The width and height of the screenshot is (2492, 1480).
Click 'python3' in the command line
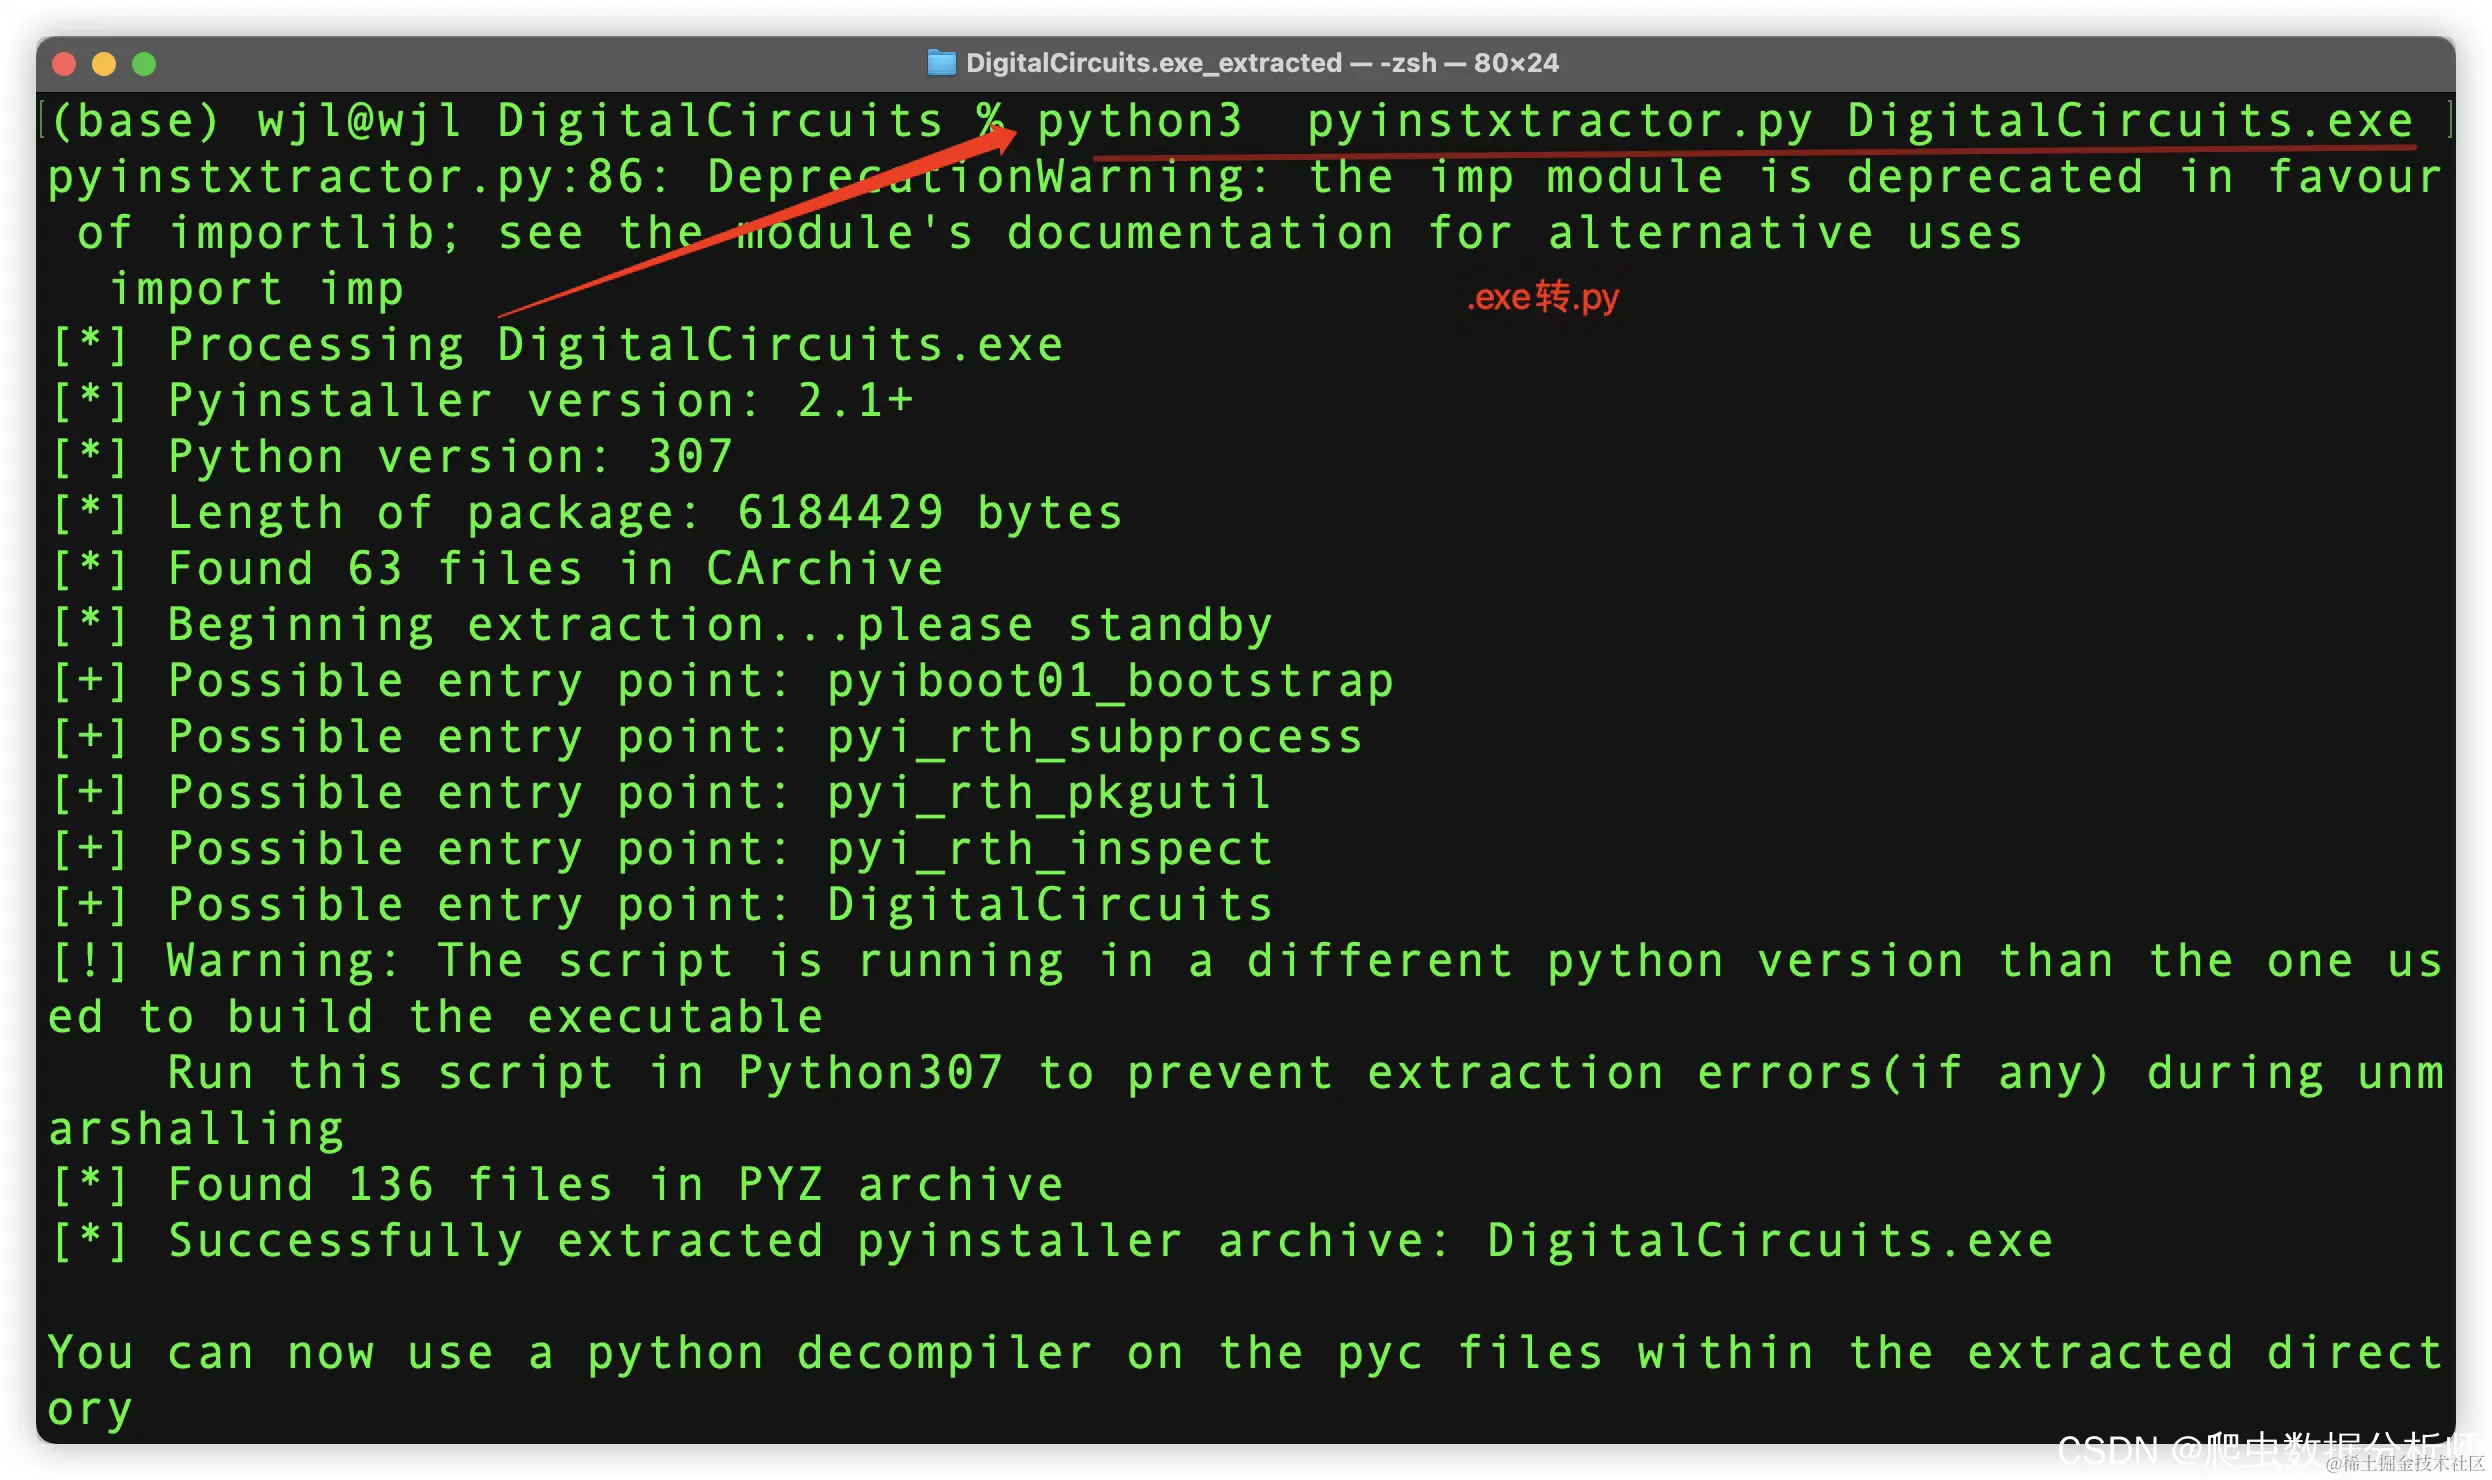pyautogui.click(x=1139, y=121)
